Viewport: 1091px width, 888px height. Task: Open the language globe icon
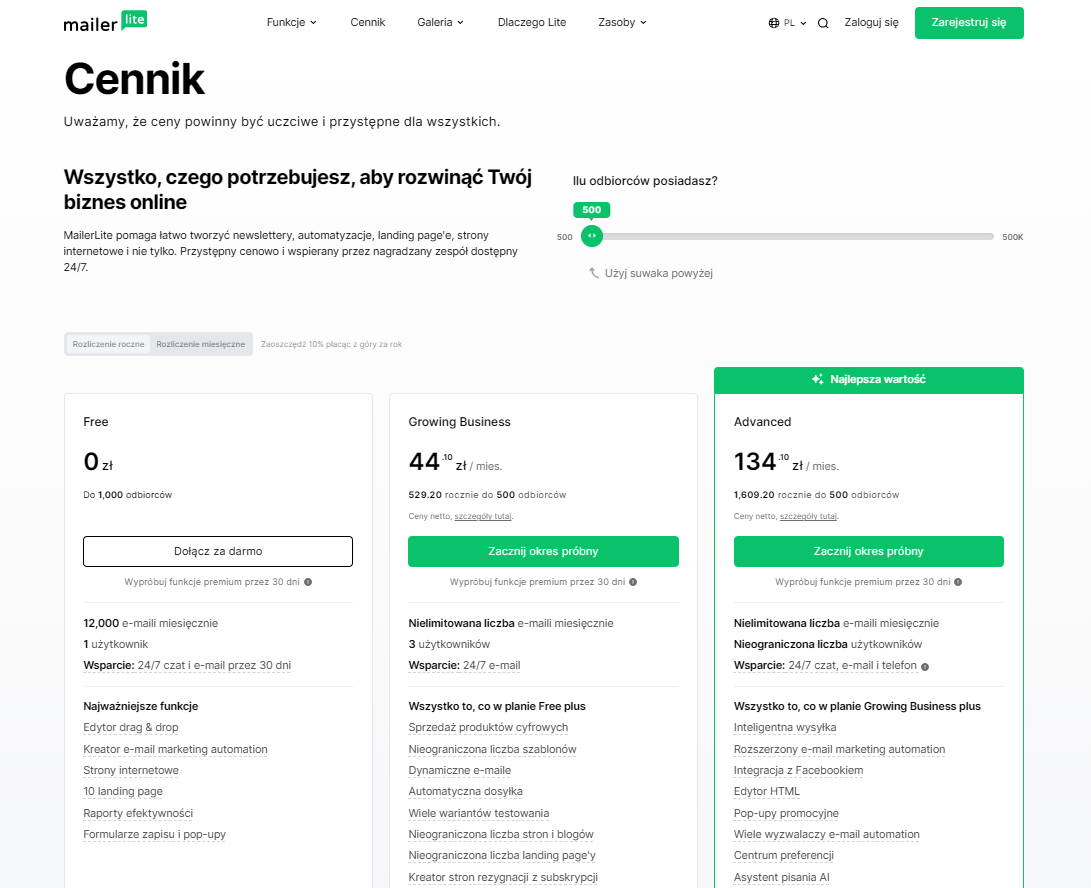click(772, 22)
